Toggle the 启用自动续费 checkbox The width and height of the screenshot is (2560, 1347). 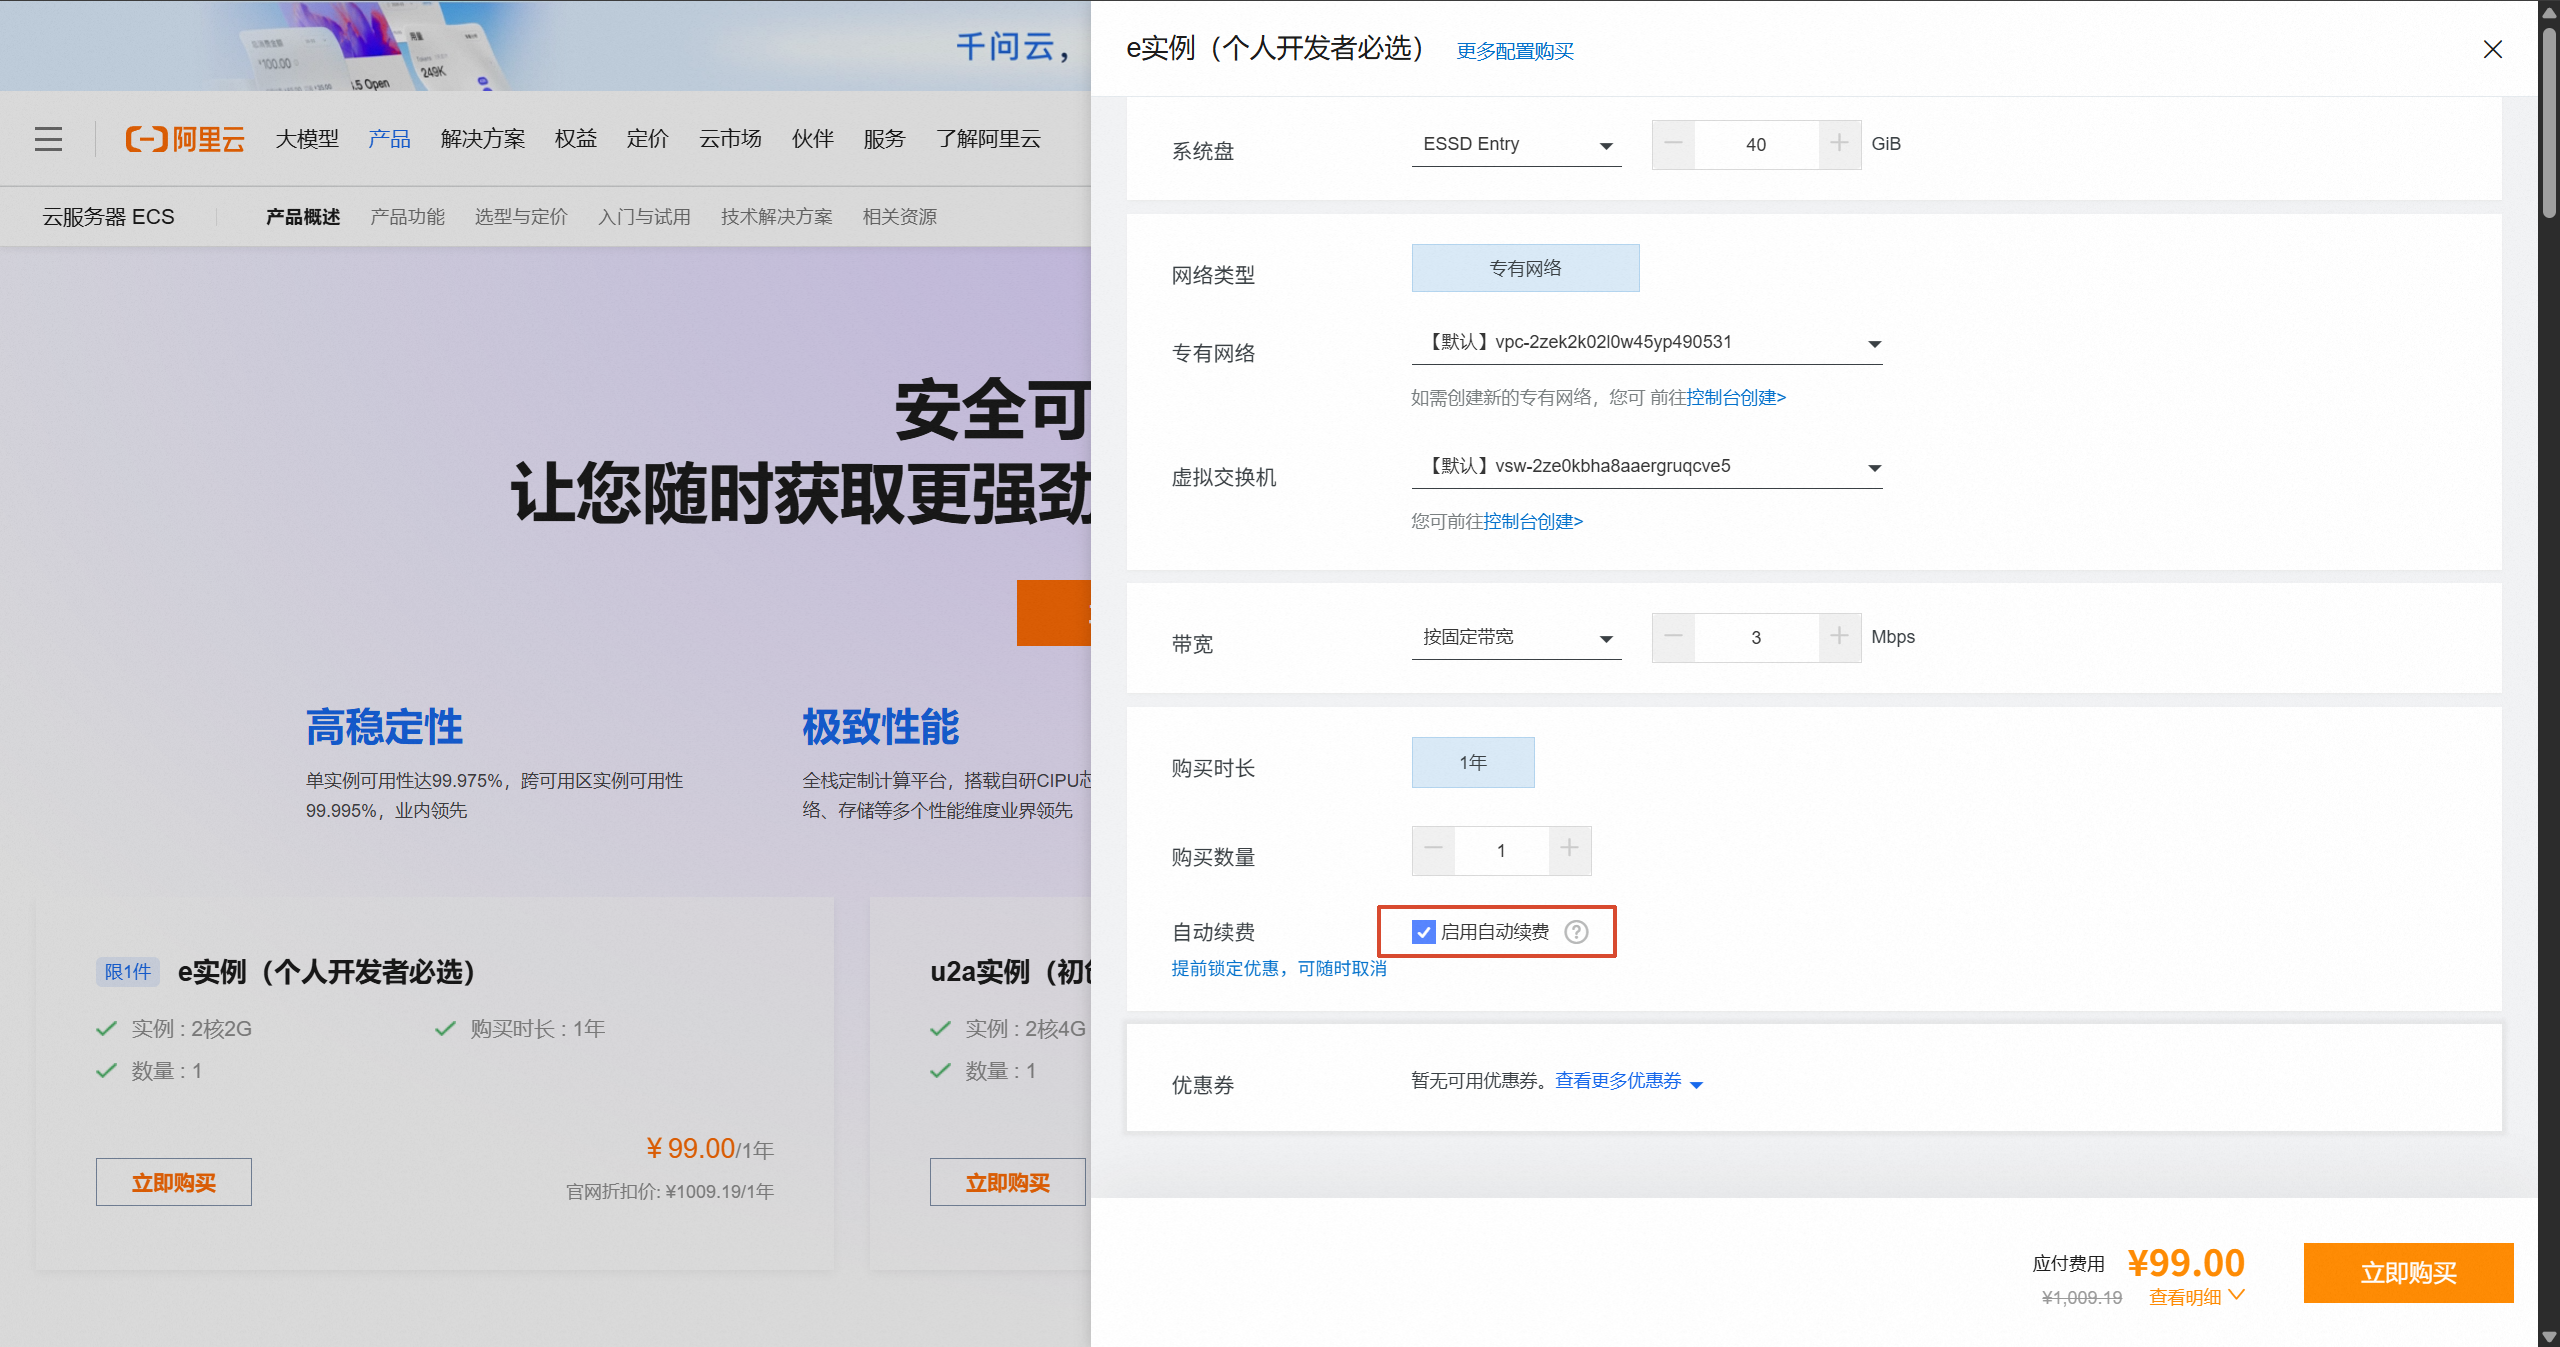click(x=1423, y=932)
